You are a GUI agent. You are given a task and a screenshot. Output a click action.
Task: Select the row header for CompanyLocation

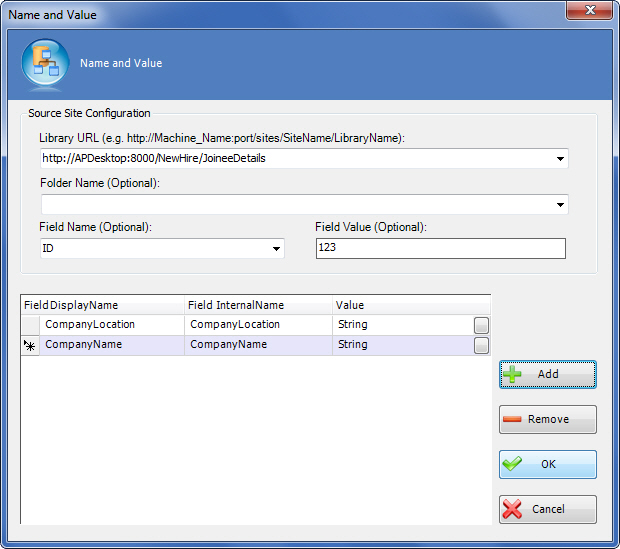[30, 325]
